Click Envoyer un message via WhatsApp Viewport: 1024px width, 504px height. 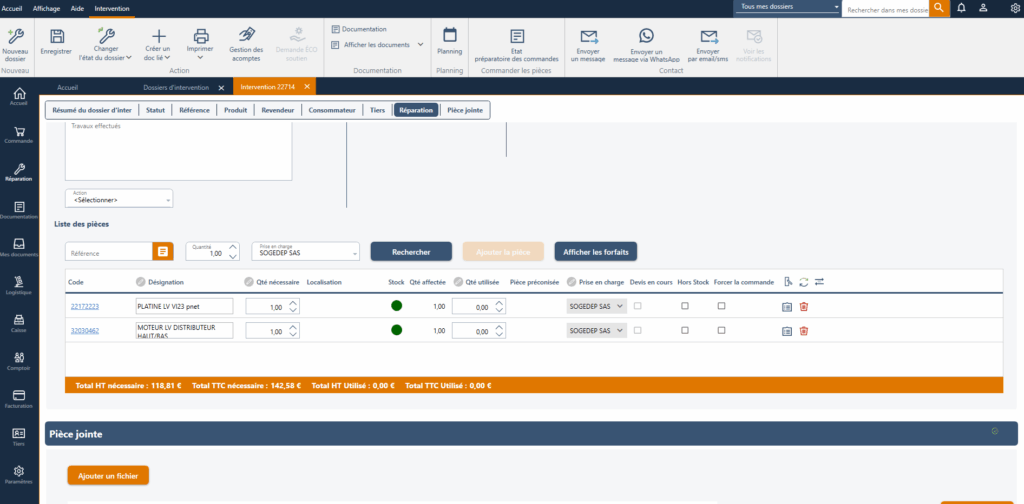(646, 37)
